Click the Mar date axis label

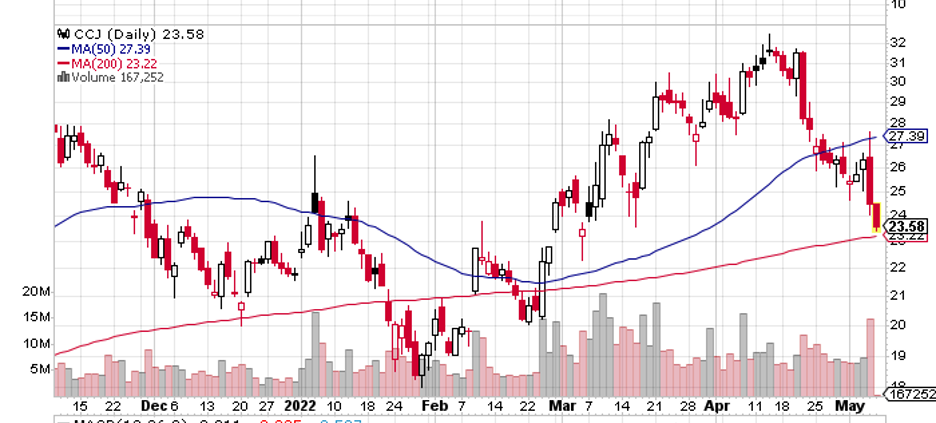coord(563,406)
